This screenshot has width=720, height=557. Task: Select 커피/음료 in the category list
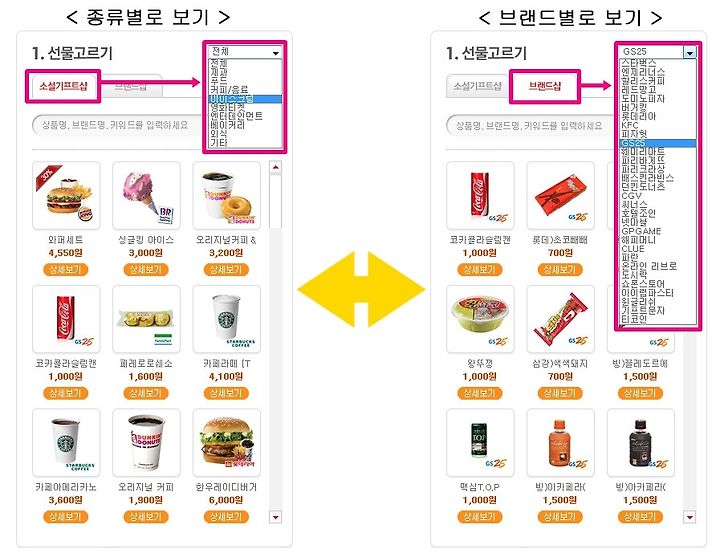pos(229,90)
